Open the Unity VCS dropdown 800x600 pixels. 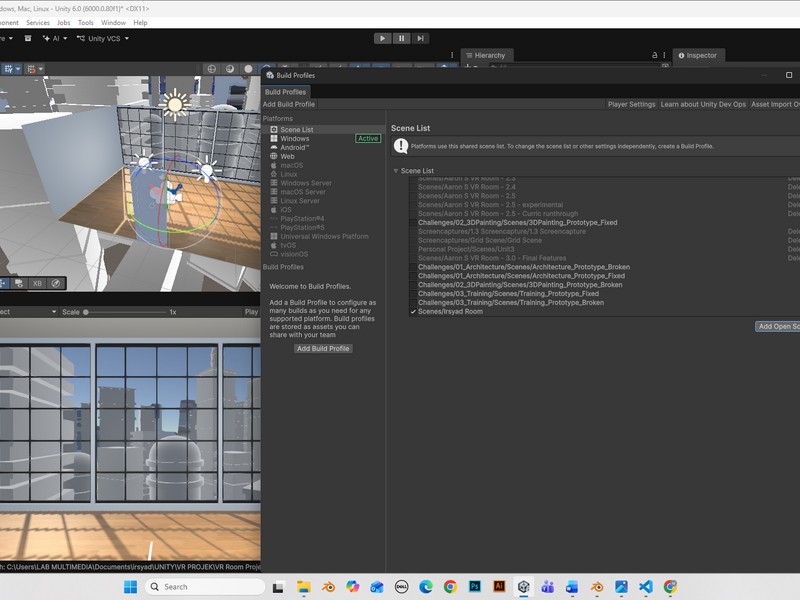click(103, 38)
